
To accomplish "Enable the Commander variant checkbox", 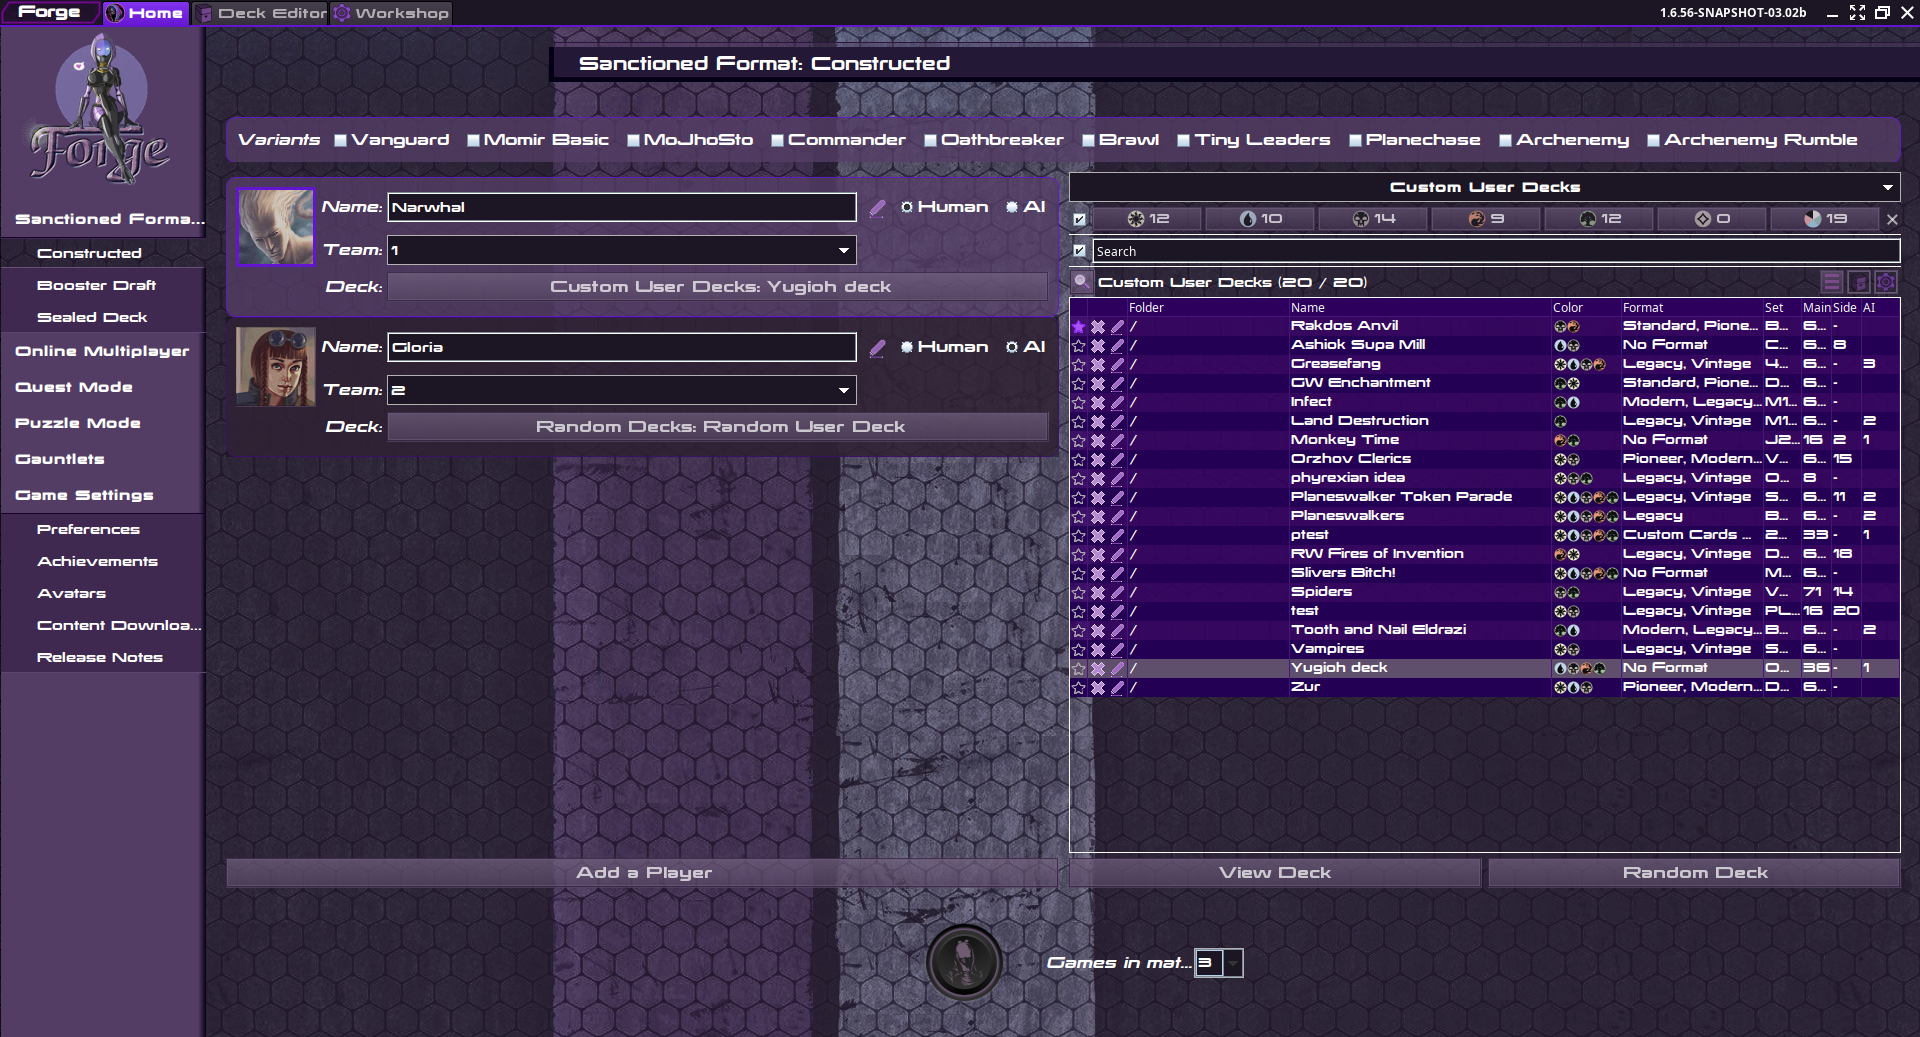I will [777, 141].
